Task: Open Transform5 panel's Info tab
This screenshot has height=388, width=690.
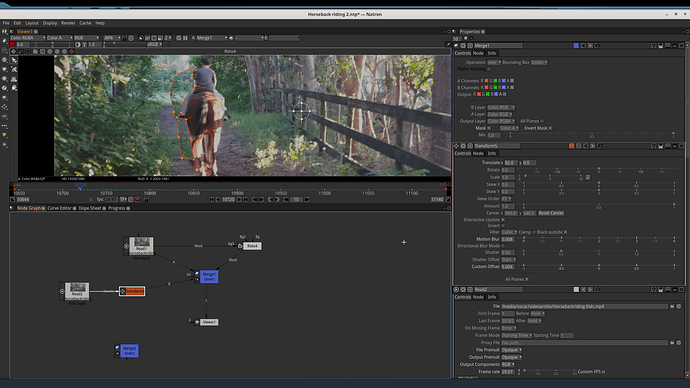Action: tap(492, 153)
